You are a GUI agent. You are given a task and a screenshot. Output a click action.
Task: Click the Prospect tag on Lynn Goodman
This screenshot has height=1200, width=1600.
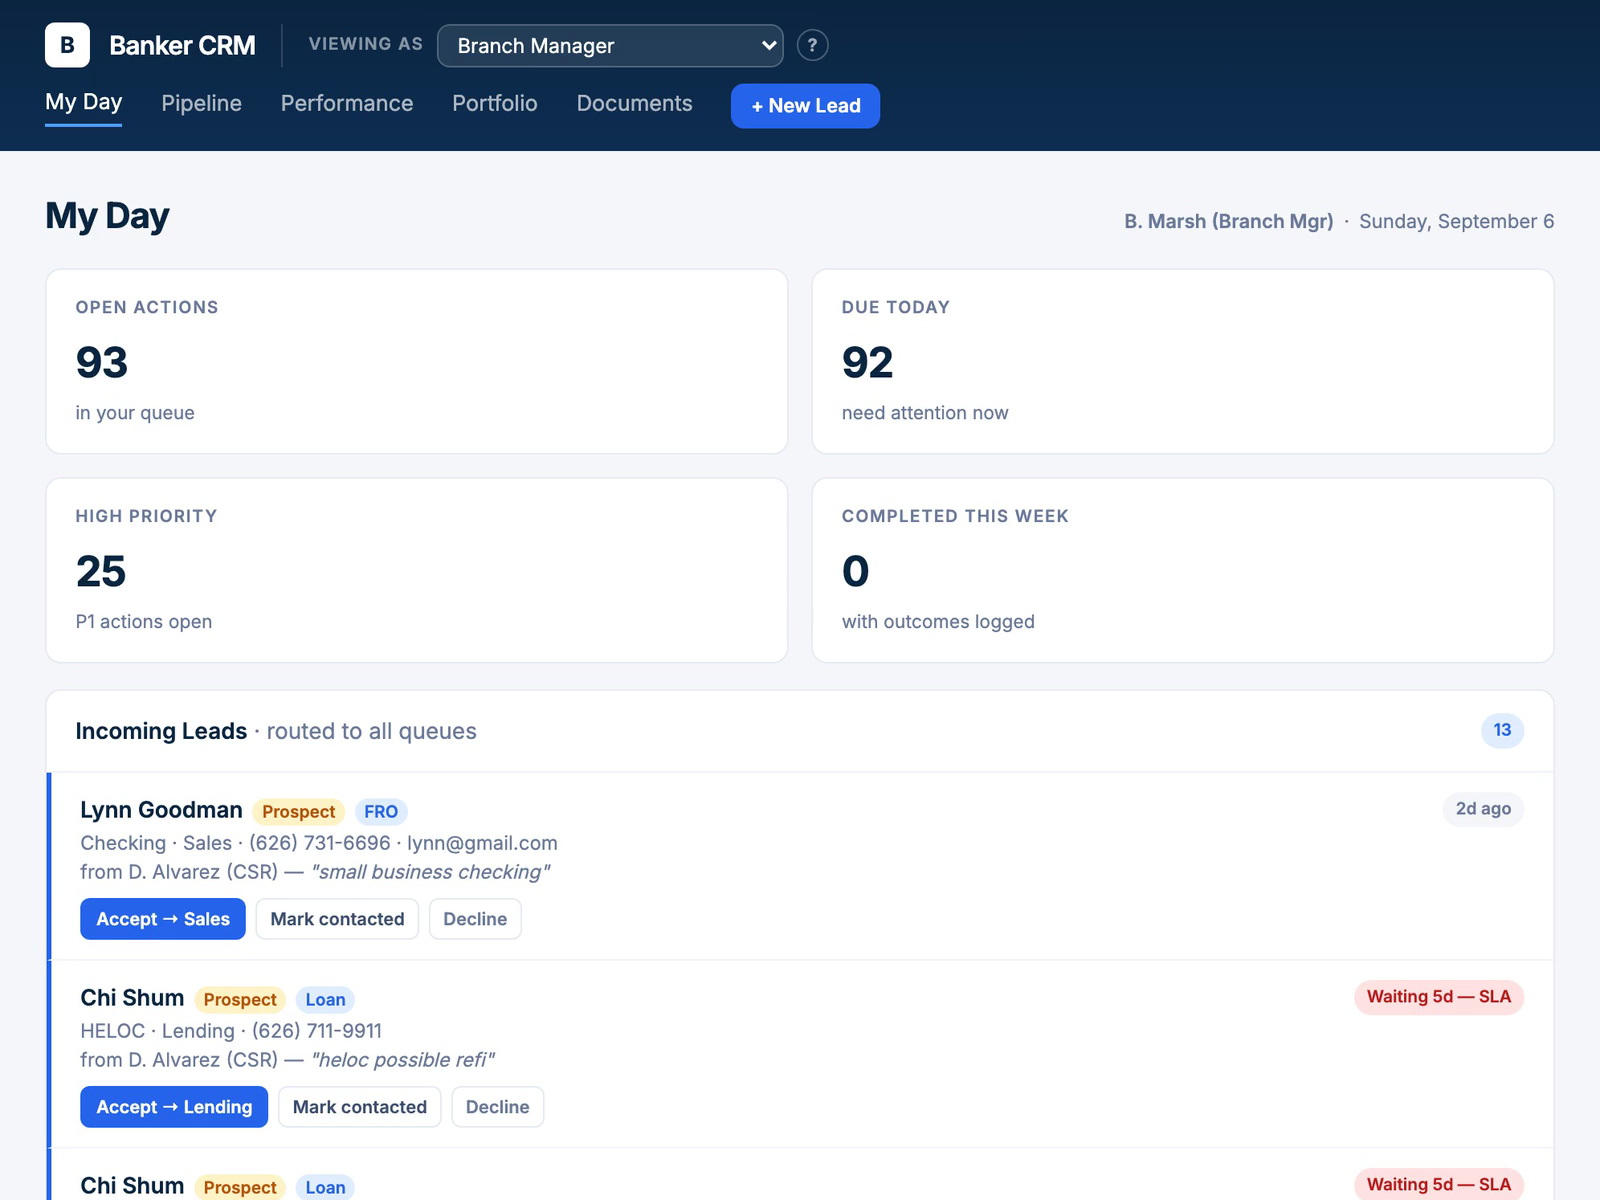coord(299,812)
